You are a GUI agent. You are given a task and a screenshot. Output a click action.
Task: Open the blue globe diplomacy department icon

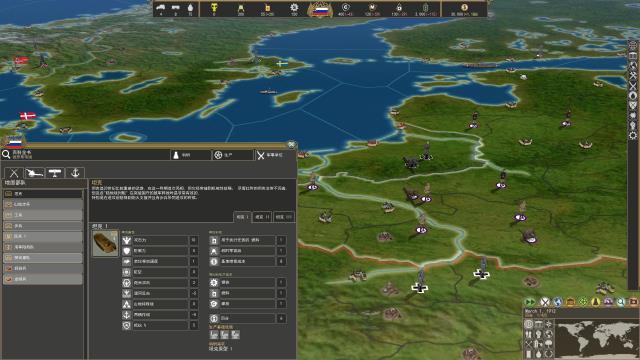558,302
